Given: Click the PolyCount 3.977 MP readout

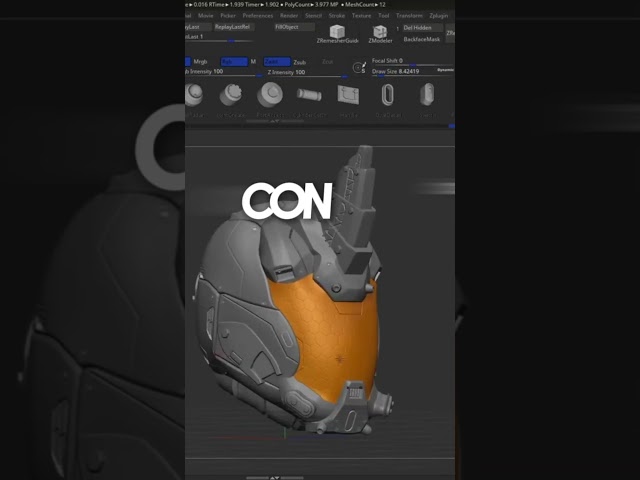Looking at the screenshot, I should [x=311, y=4].
